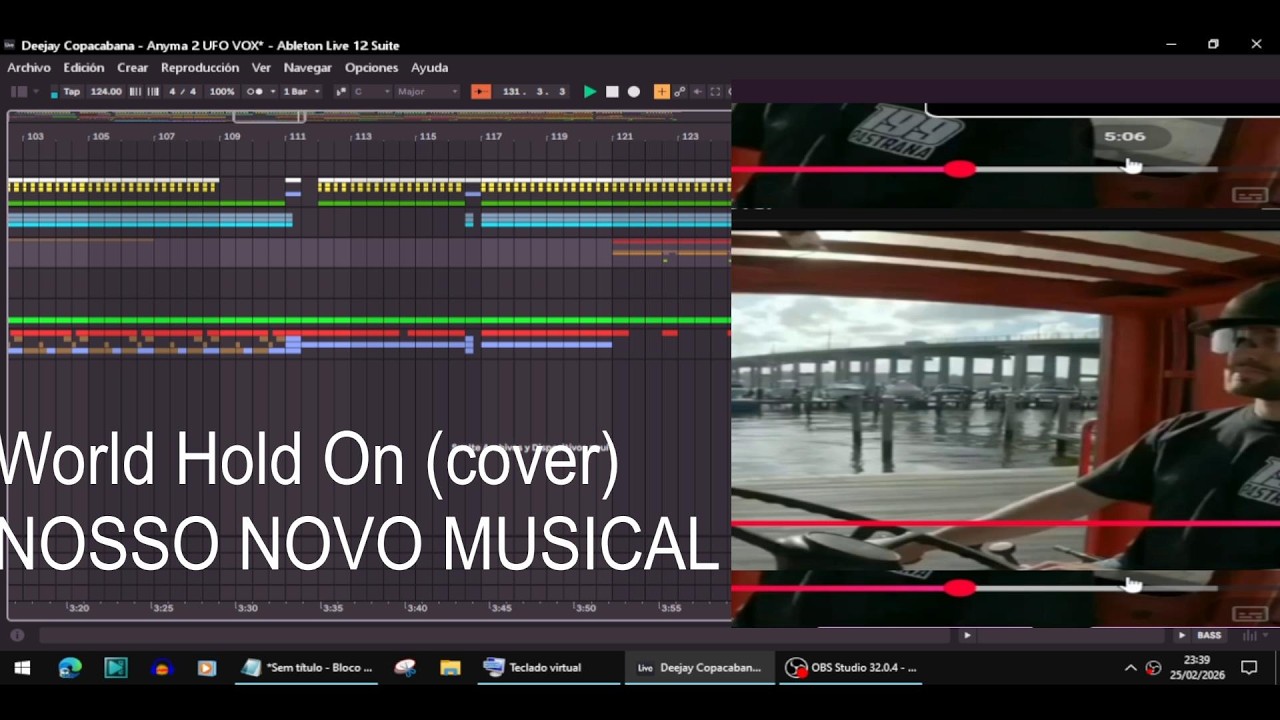Click the bottom red video progress knob
This screenshot has height=720, width=1280.
click(x=960, y=588)
